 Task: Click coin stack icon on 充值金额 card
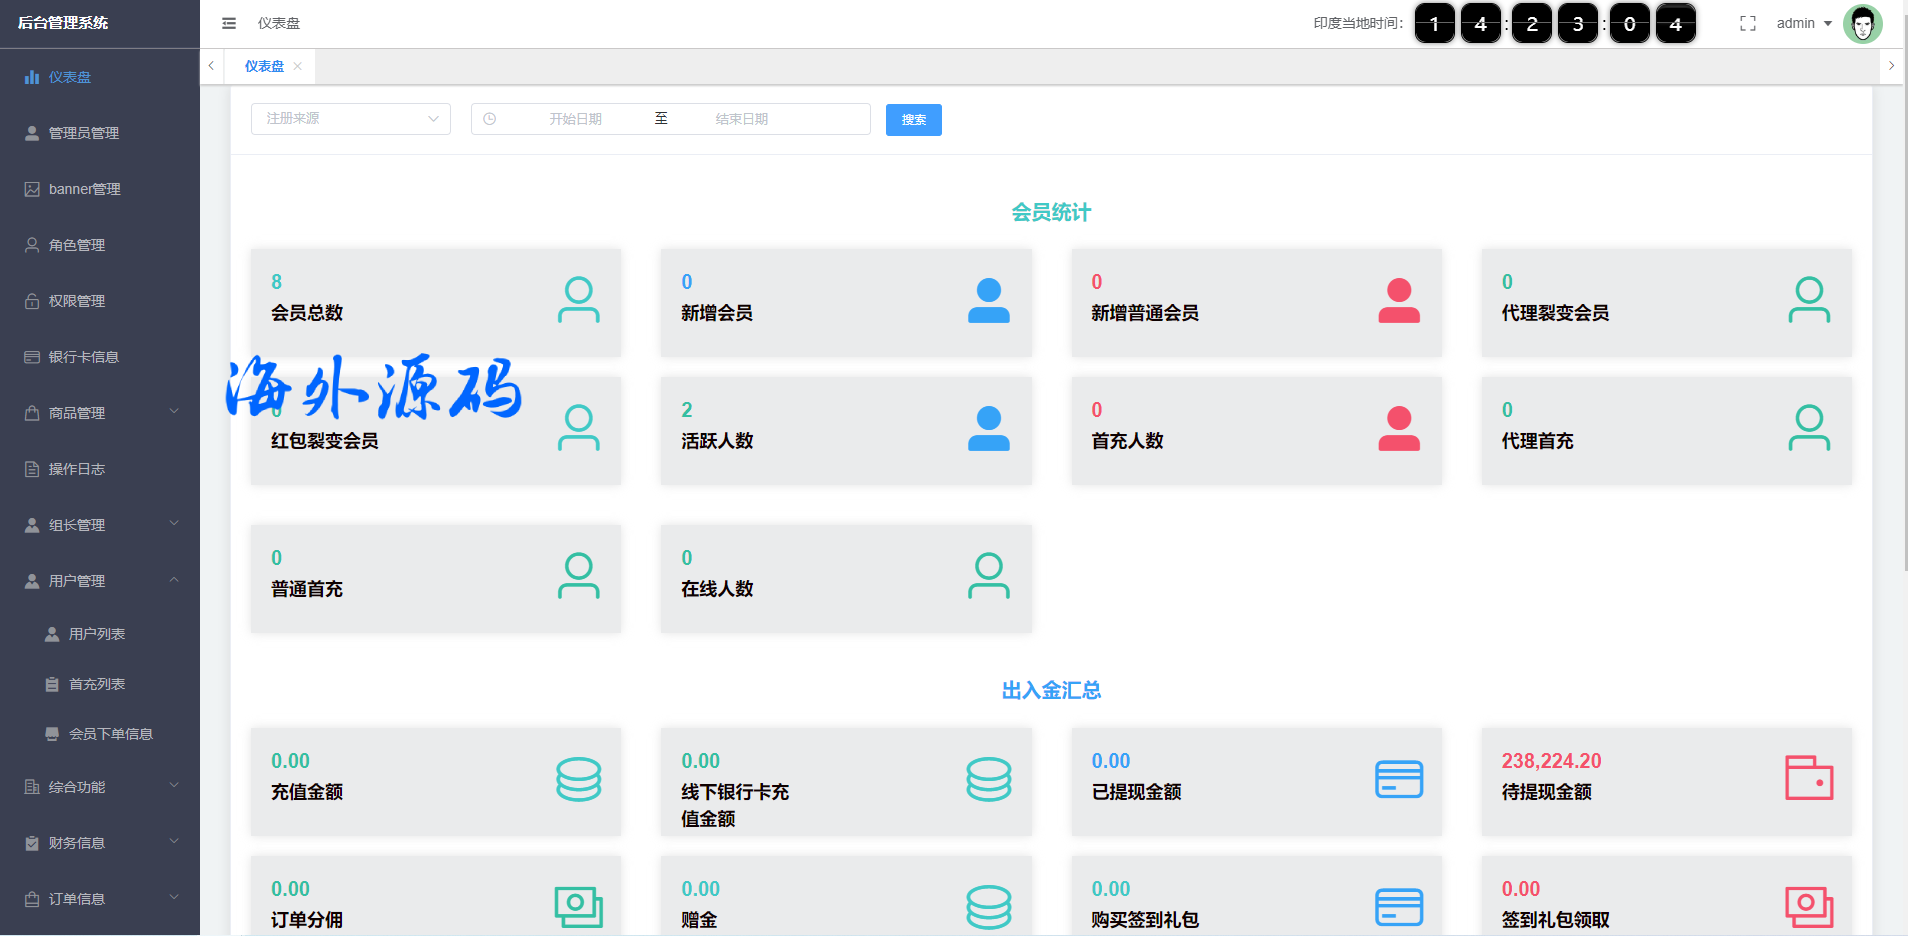coord(578,779)
